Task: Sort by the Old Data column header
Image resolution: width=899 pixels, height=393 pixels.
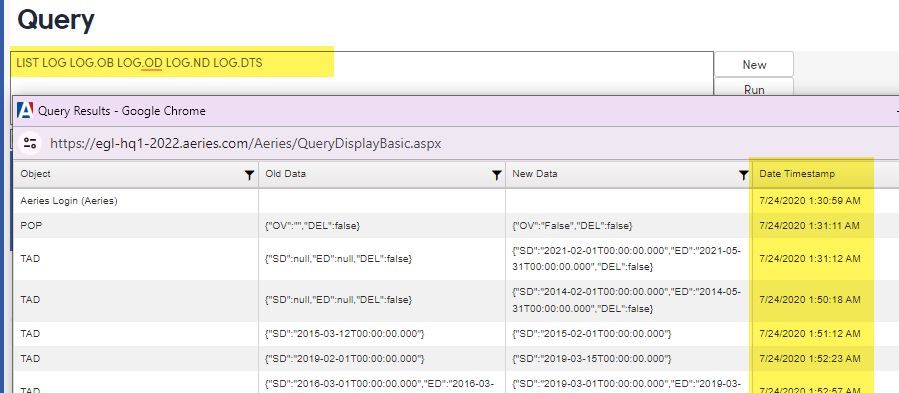Action: pos(286,174)
